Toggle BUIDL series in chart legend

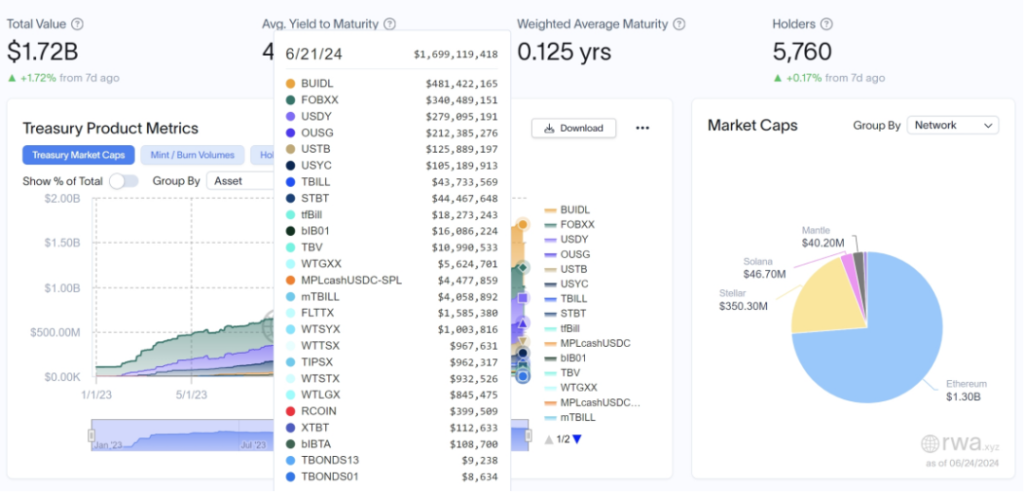(x=567, y=210)
